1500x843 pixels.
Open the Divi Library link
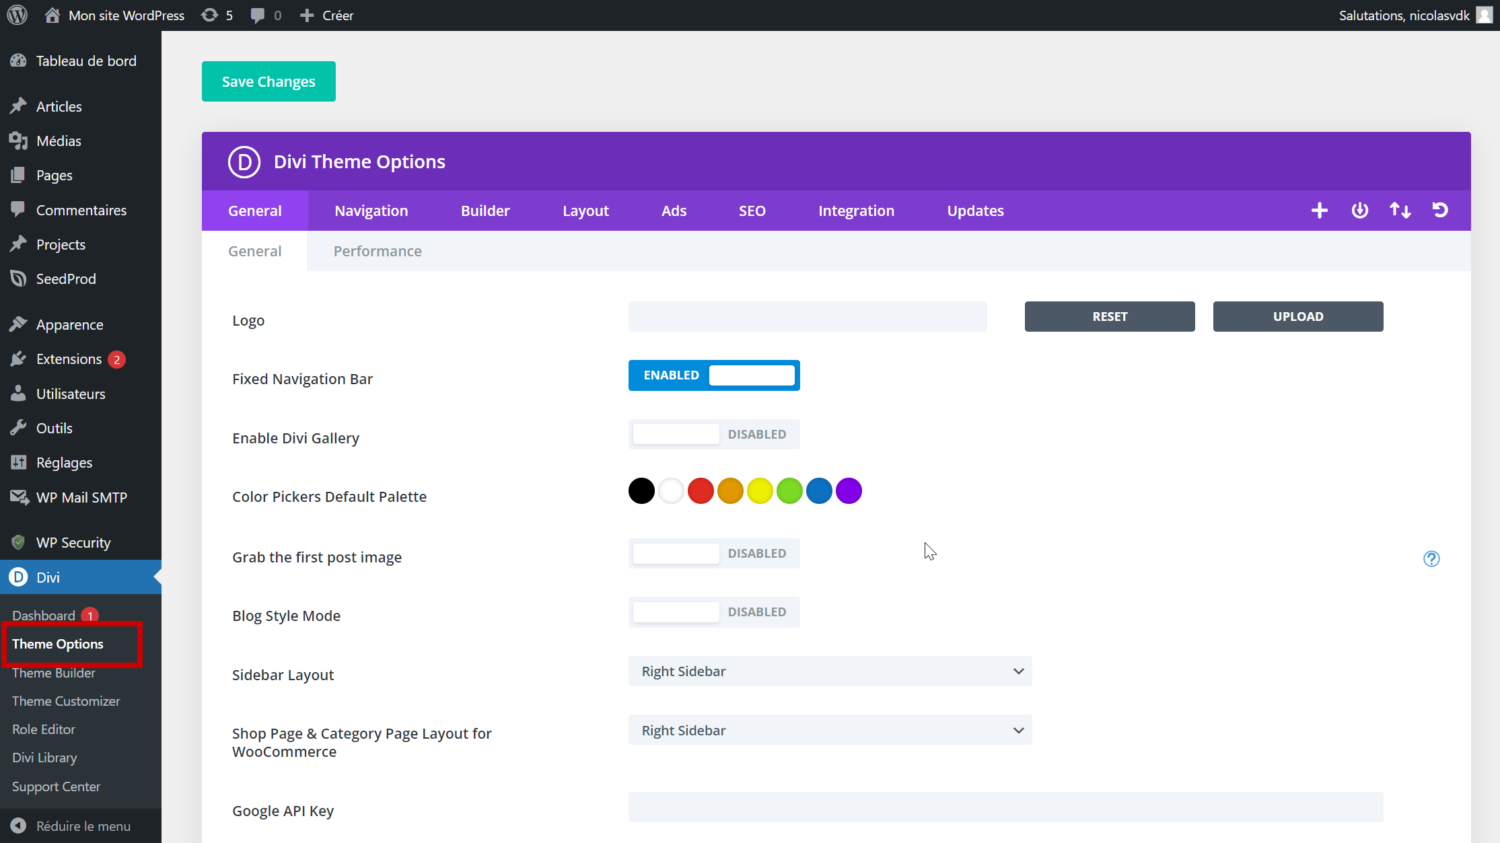coord(44,758)
